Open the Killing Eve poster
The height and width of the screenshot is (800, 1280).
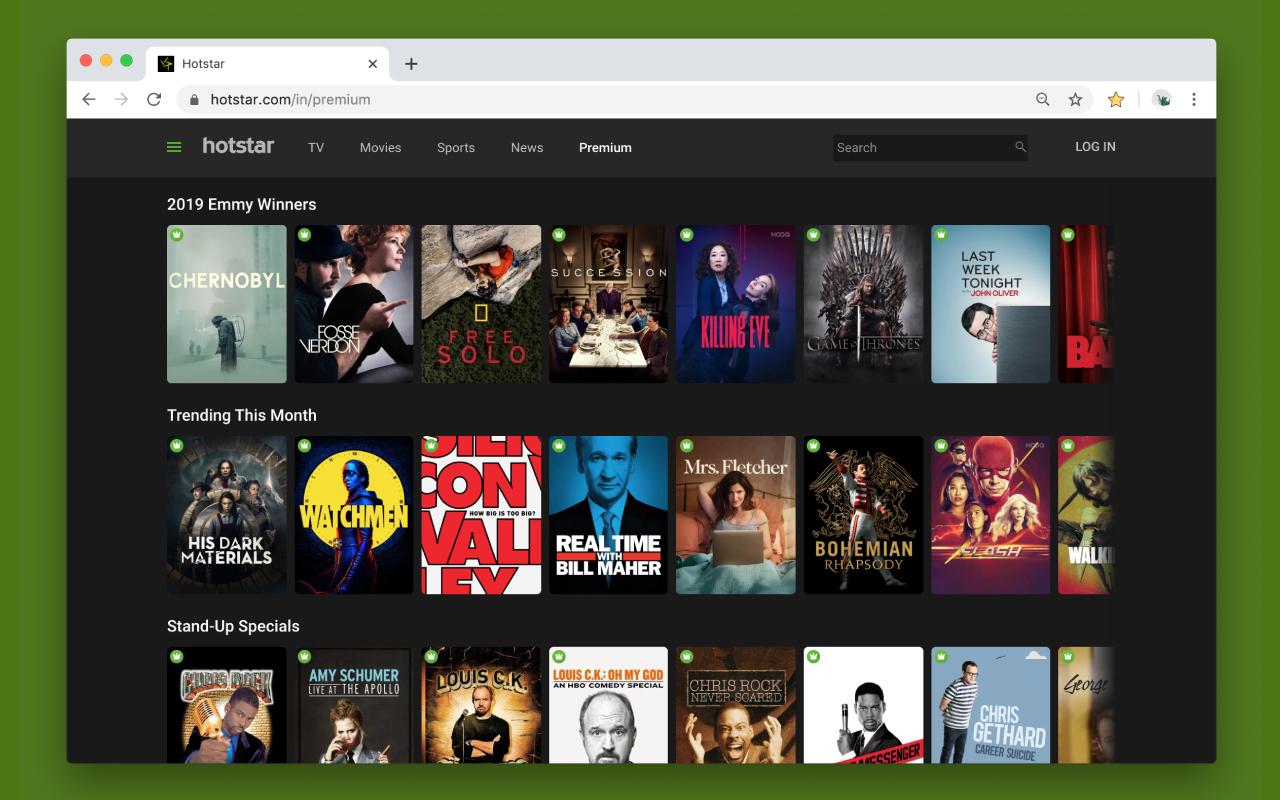coord(736,304)
